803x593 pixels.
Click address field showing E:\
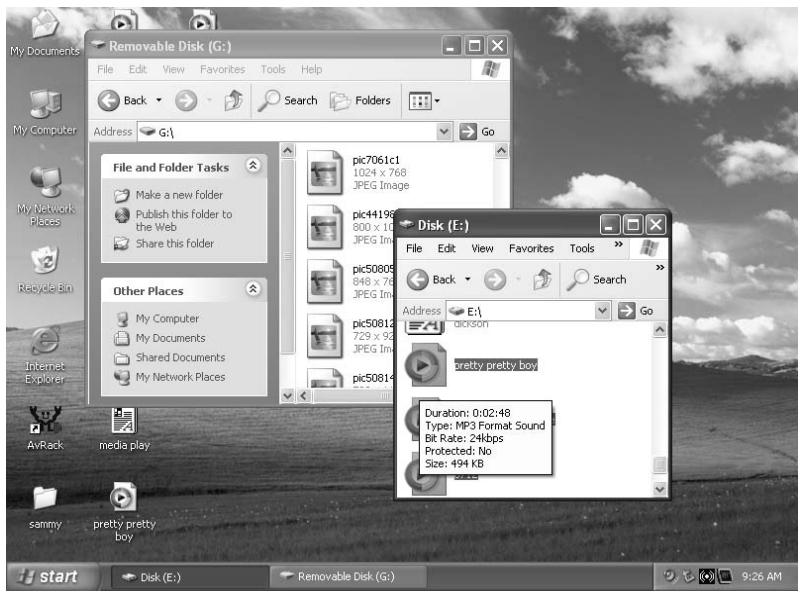pos(529,310)
